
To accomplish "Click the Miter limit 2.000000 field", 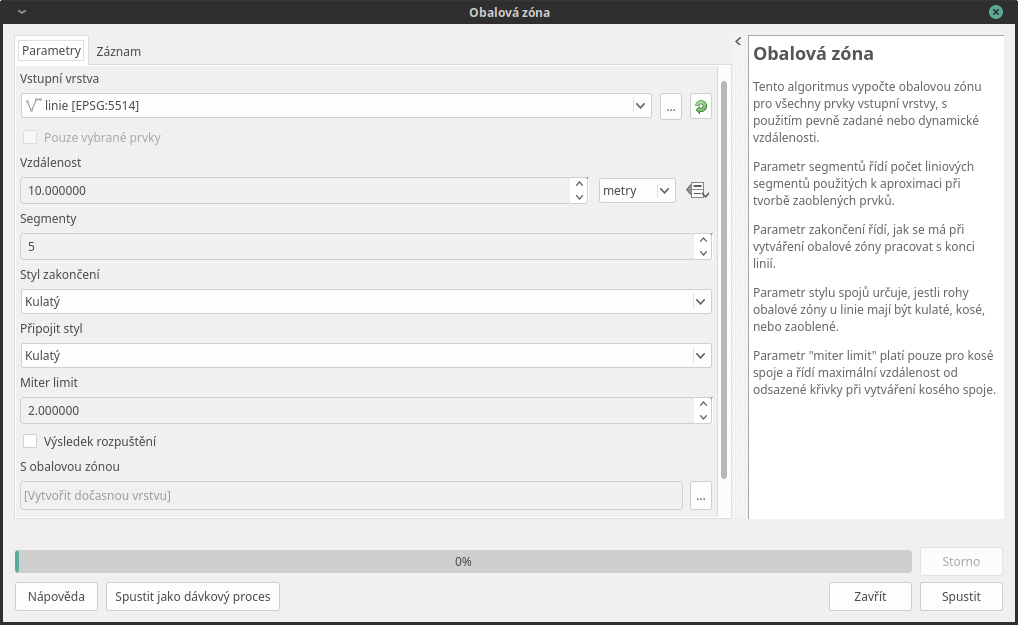I will (x=358, y=411).
